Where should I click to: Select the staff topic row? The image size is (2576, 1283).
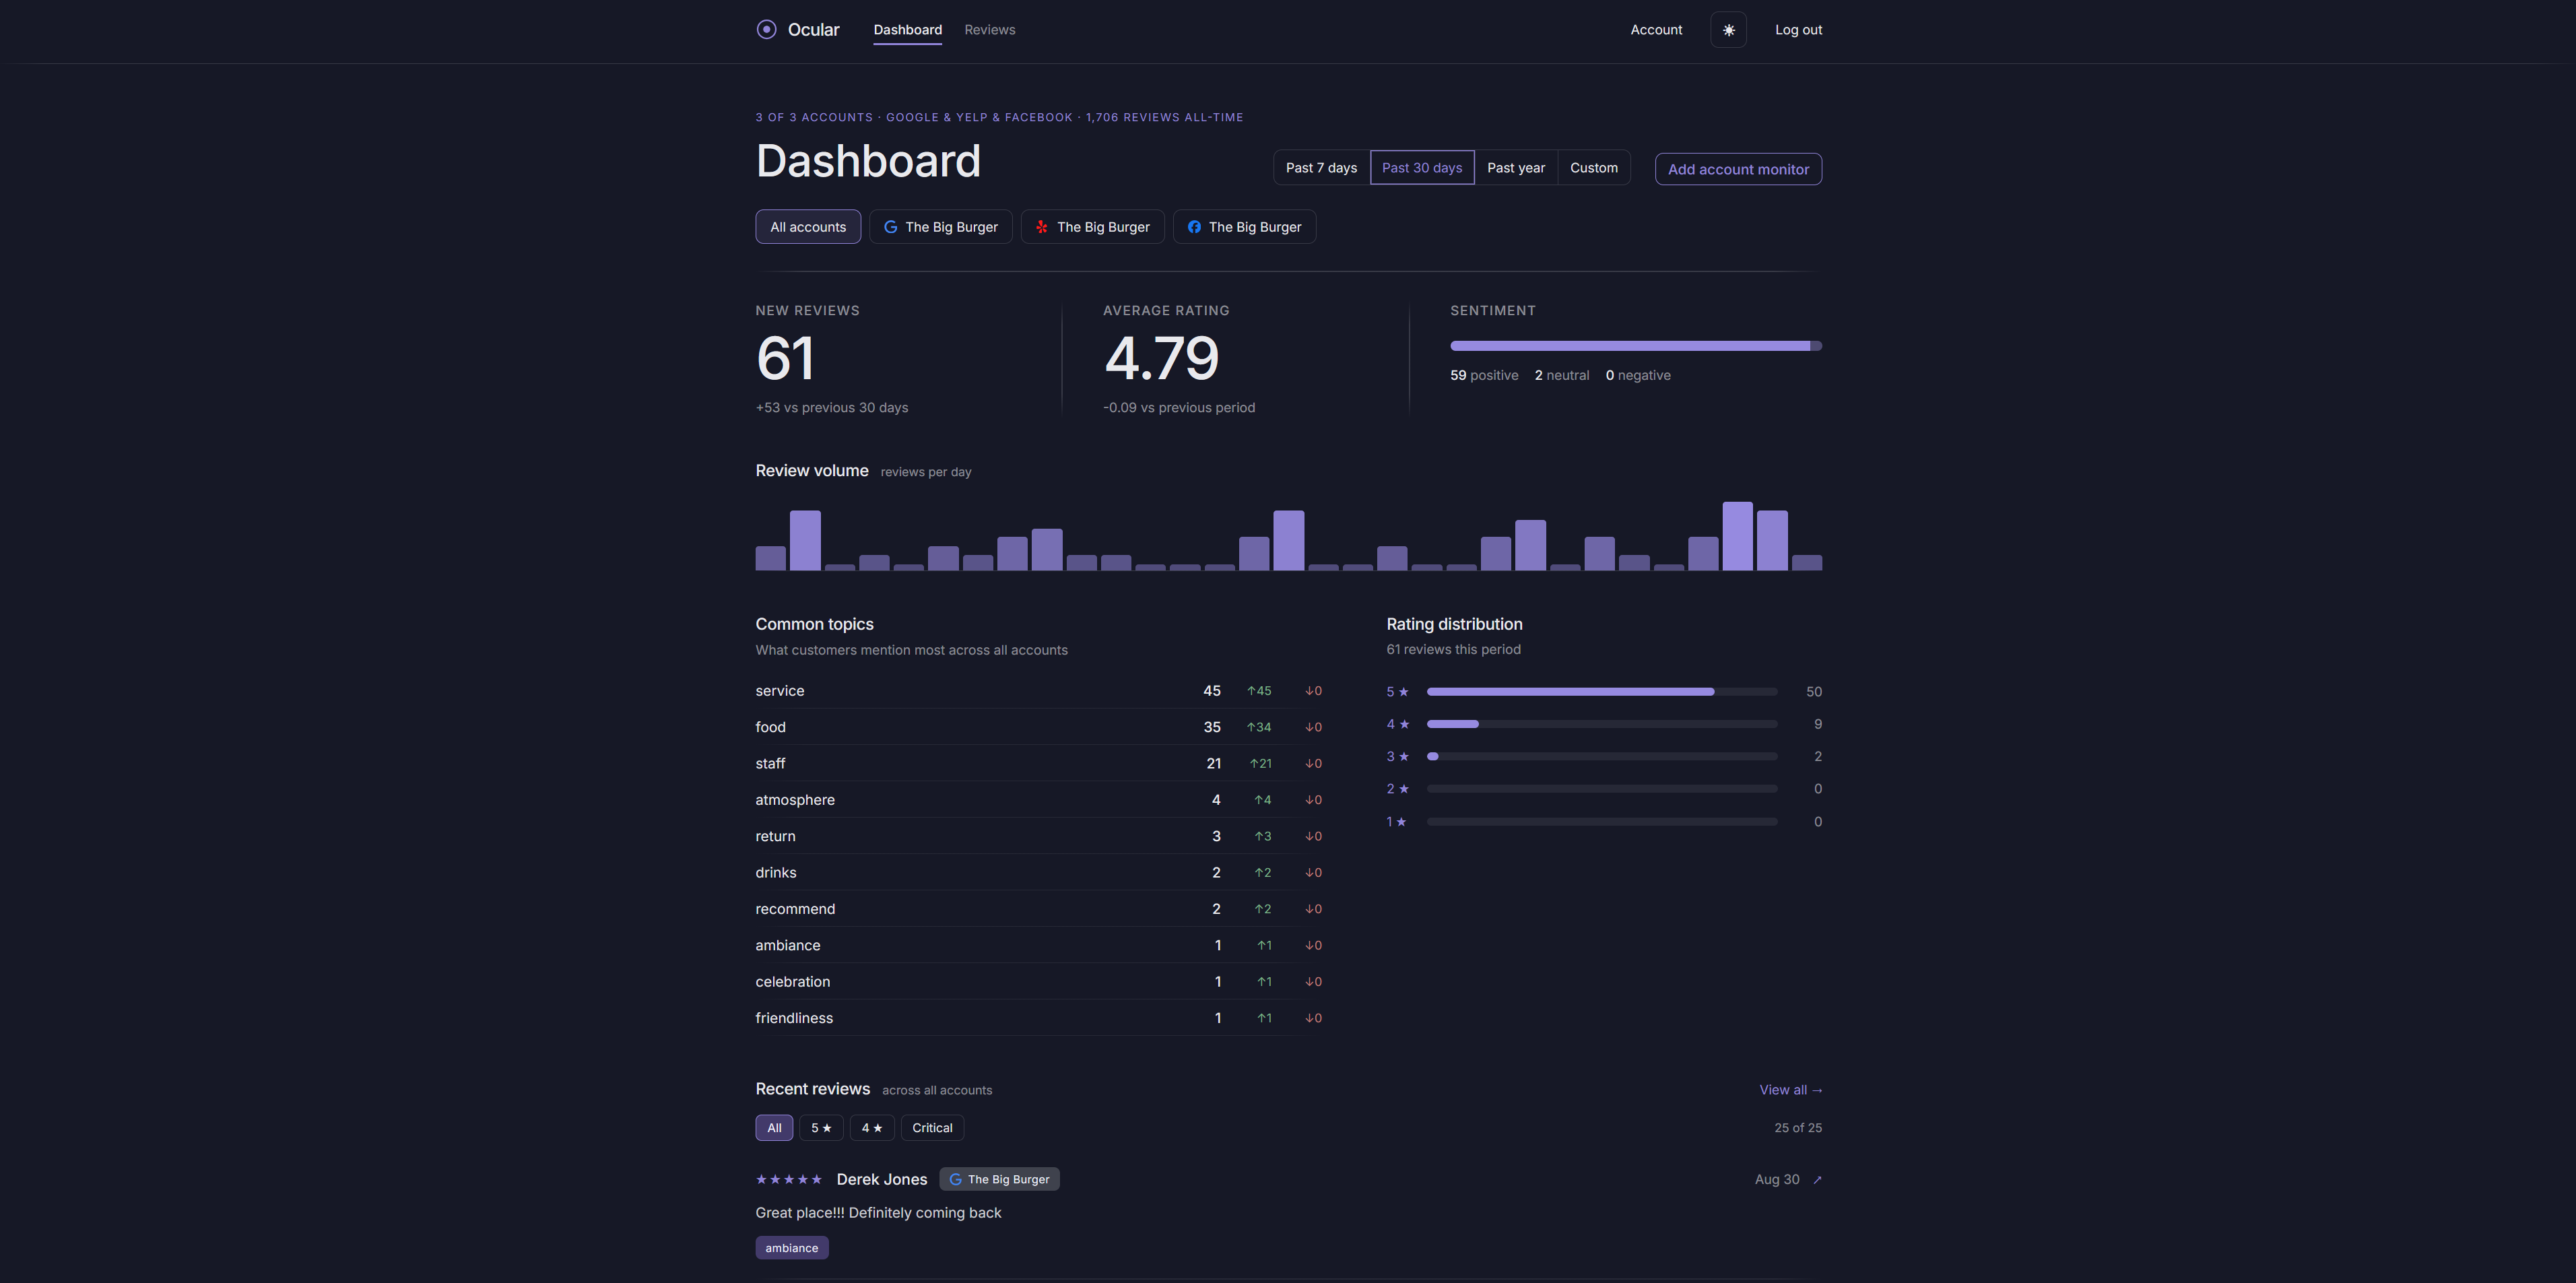coord(1039,764)
